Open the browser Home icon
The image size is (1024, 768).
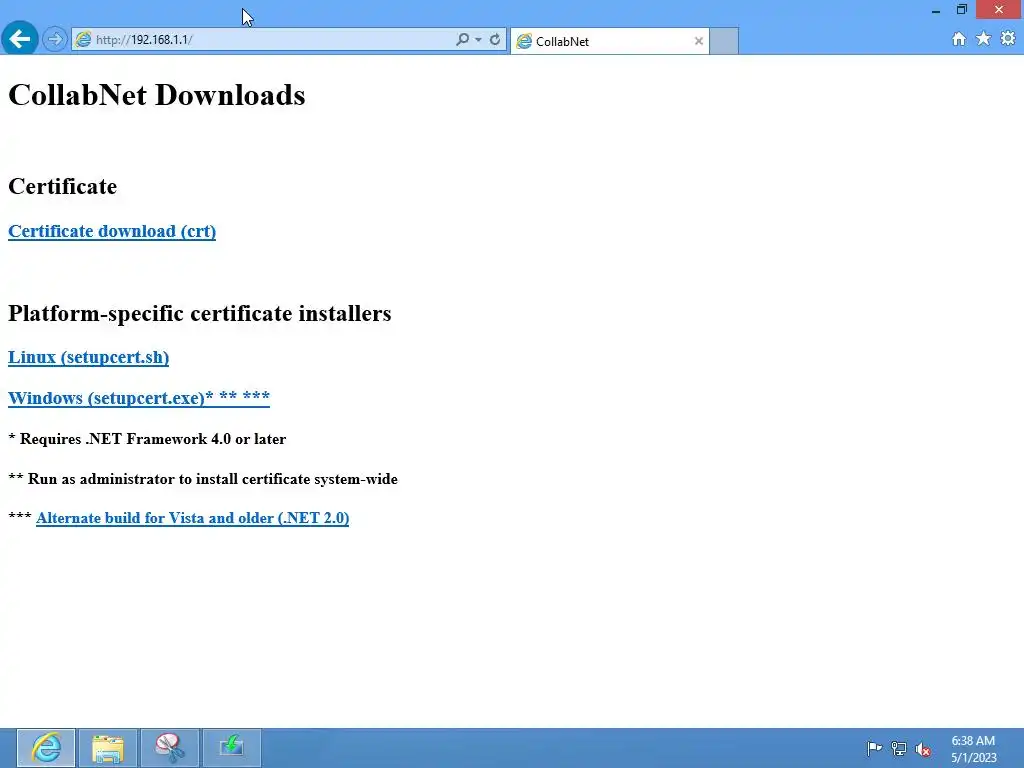click(x=959, y=39)
